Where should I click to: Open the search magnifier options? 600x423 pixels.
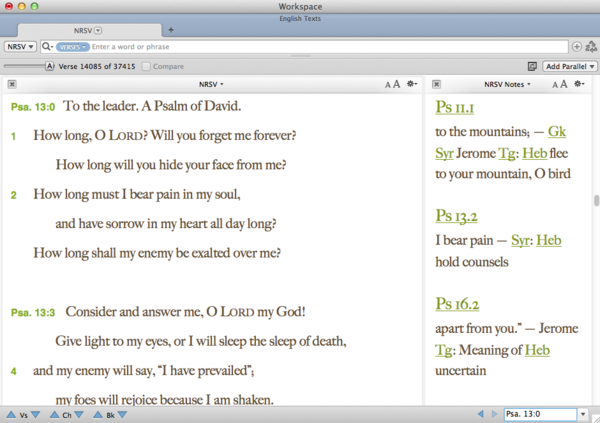pyautogui.click(x=47, y=47)
